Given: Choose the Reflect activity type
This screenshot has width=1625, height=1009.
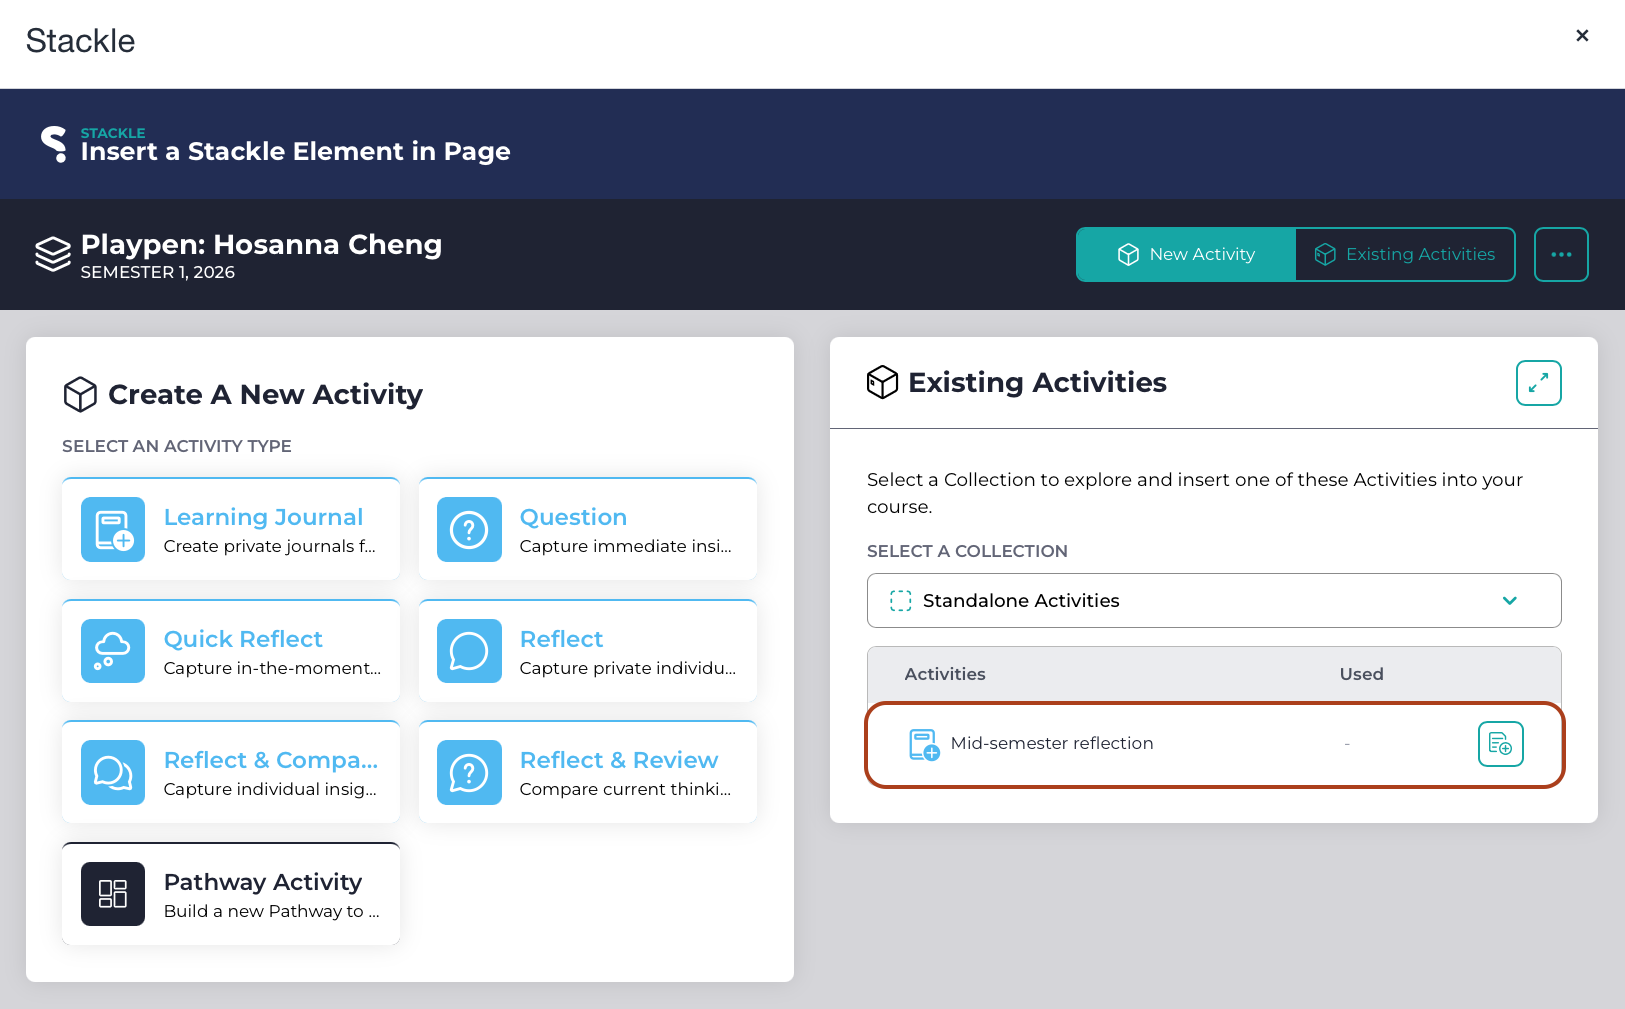Looking at the screenshot, I should pyautogui.click(x=587, y=651).
